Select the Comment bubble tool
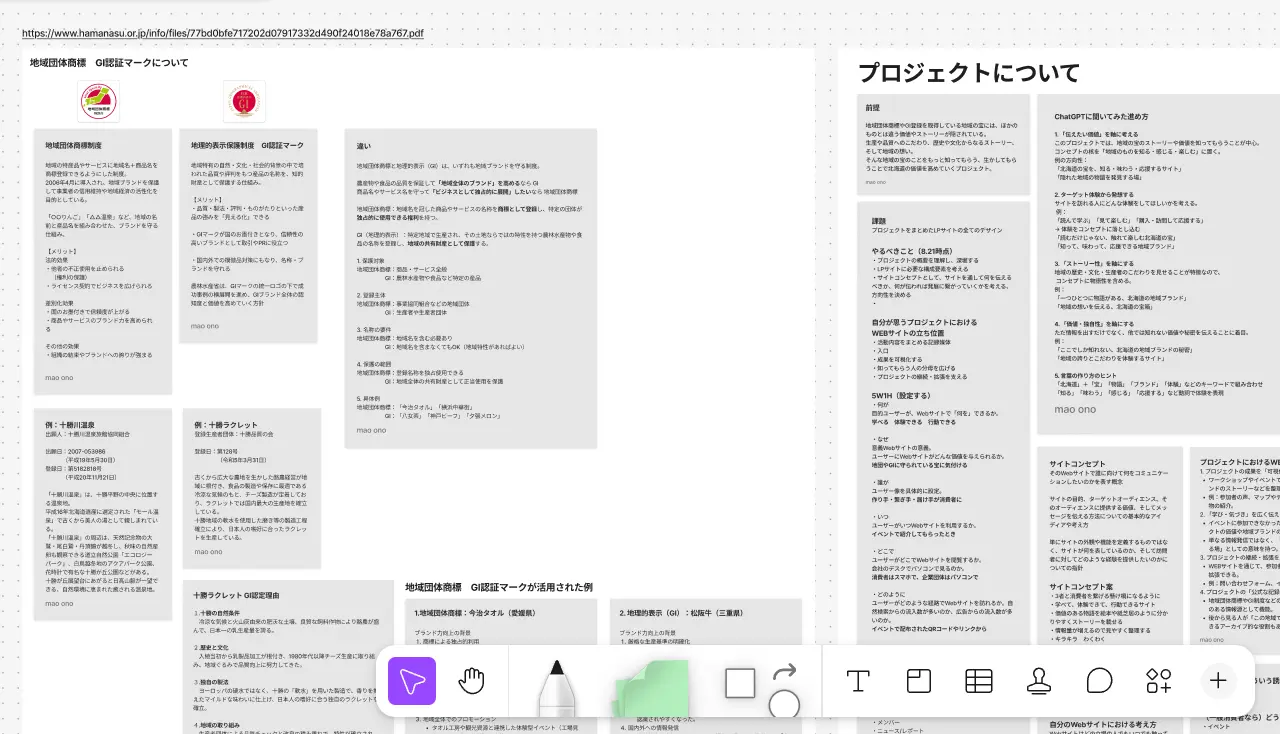The height and width of the screenshot is (734, 1280). pos(1099,681)
